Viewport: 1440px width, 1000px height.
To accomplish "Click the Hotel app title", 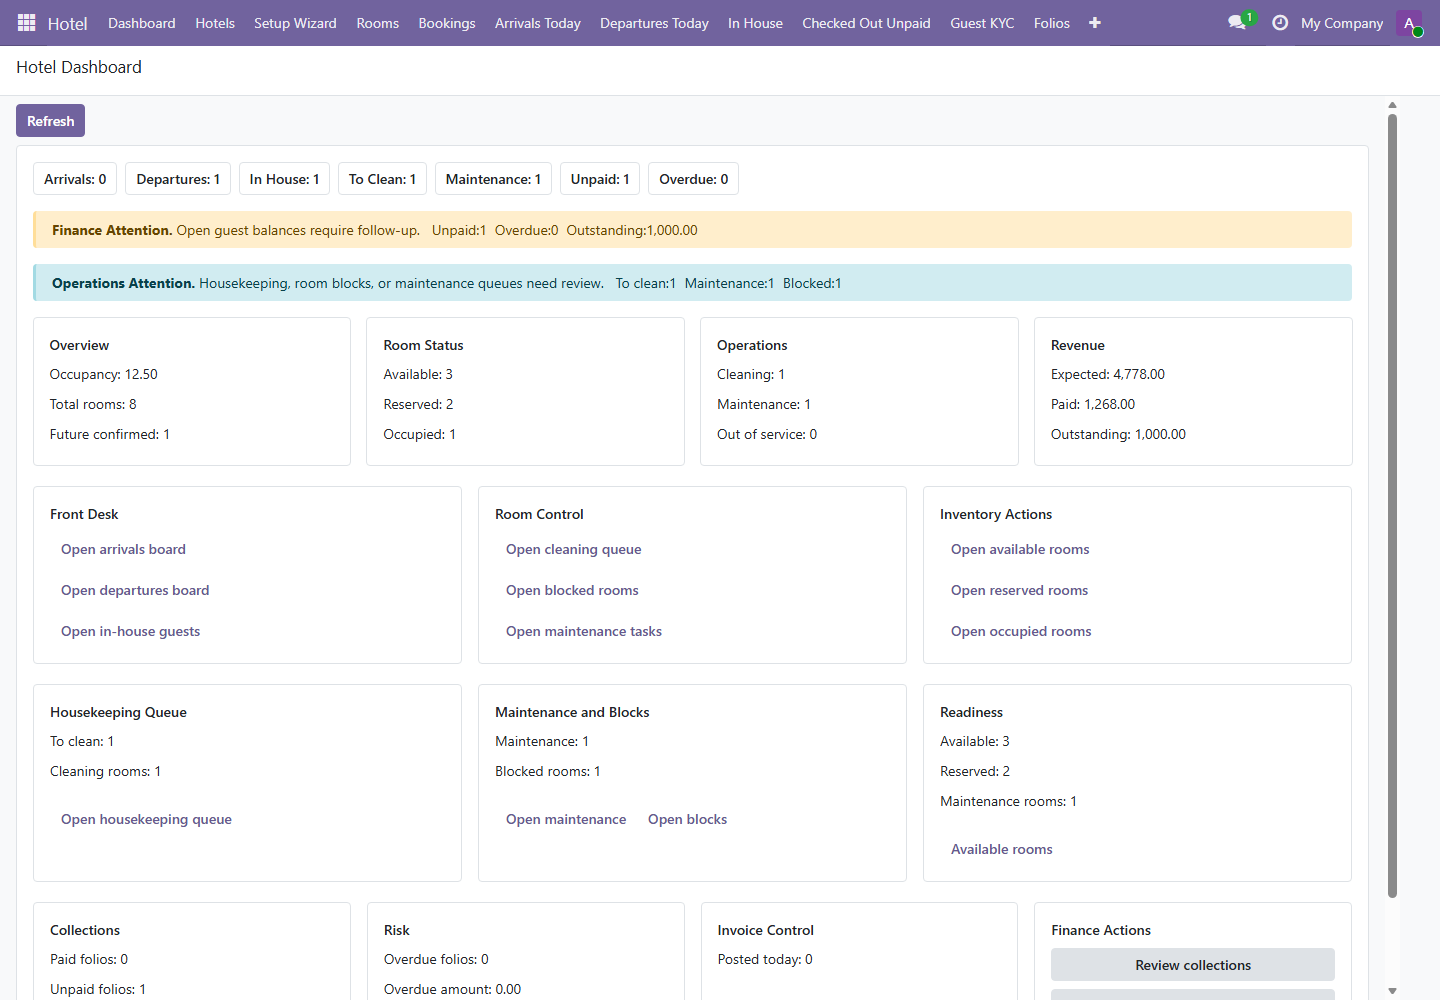I will [68, 23].
